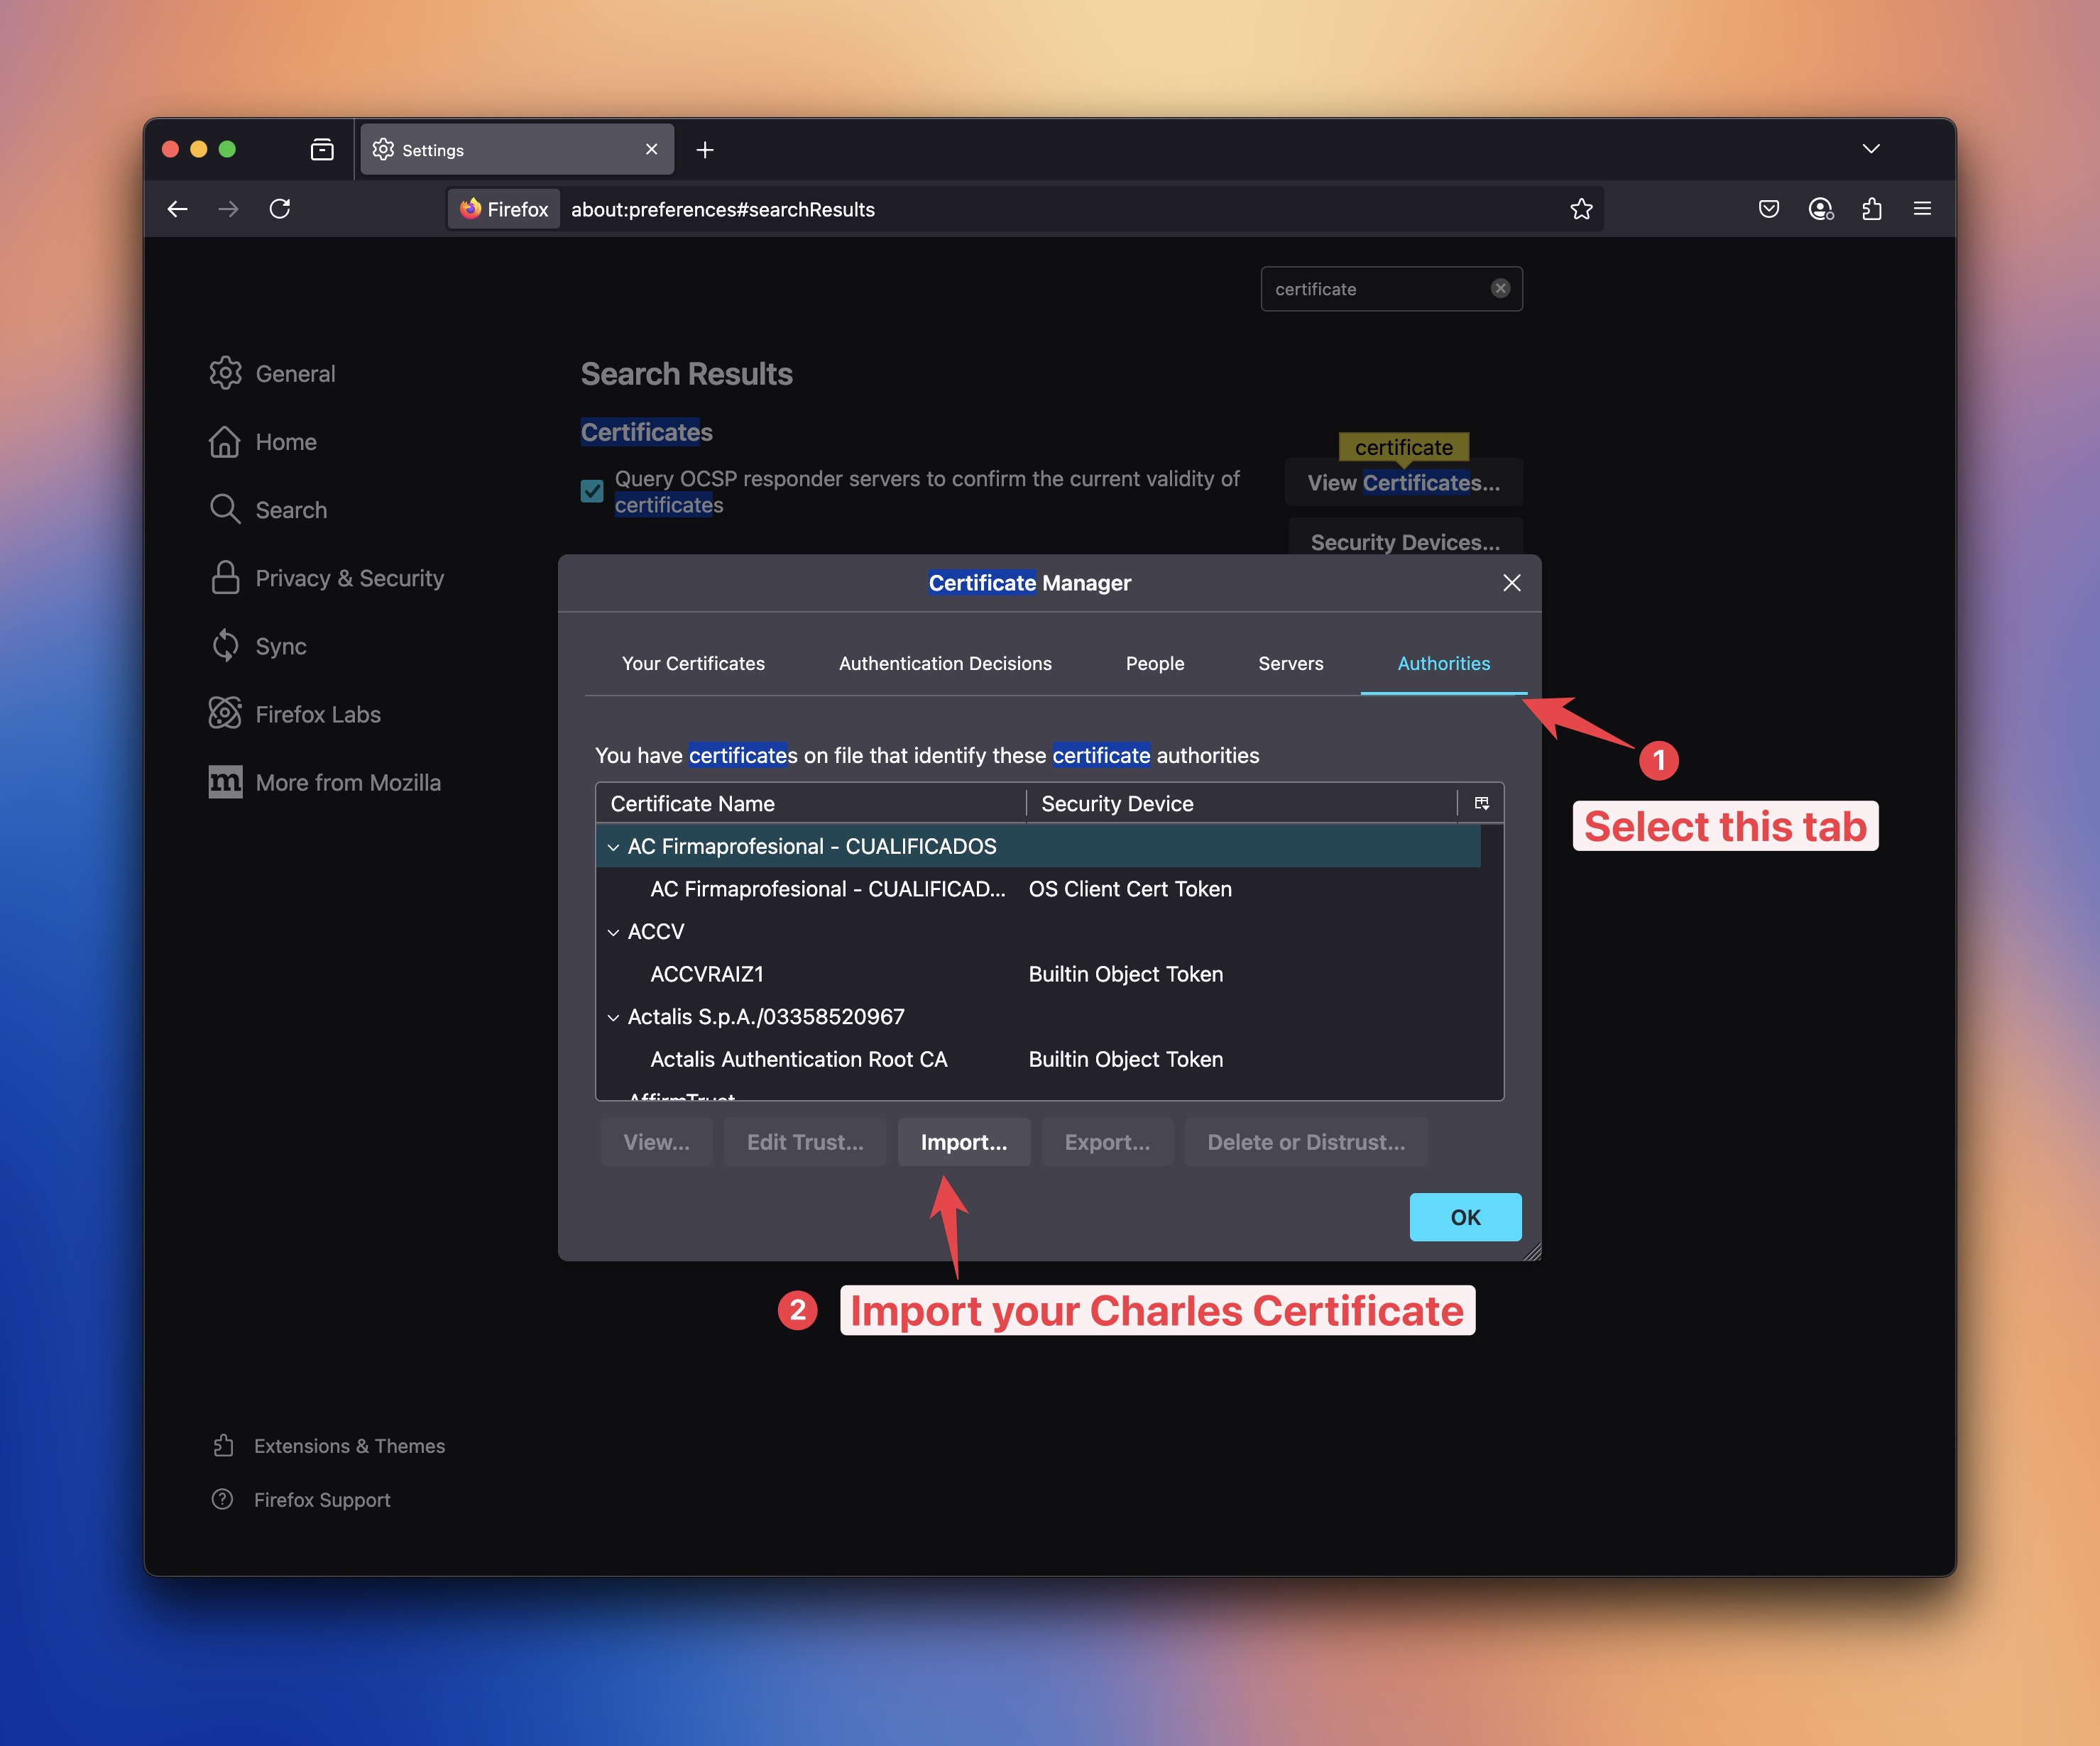The width and height of the screenshot is (2100, 1746).
Task: Switch to the Authentication Decisions tab
Action: click(945, 663)
